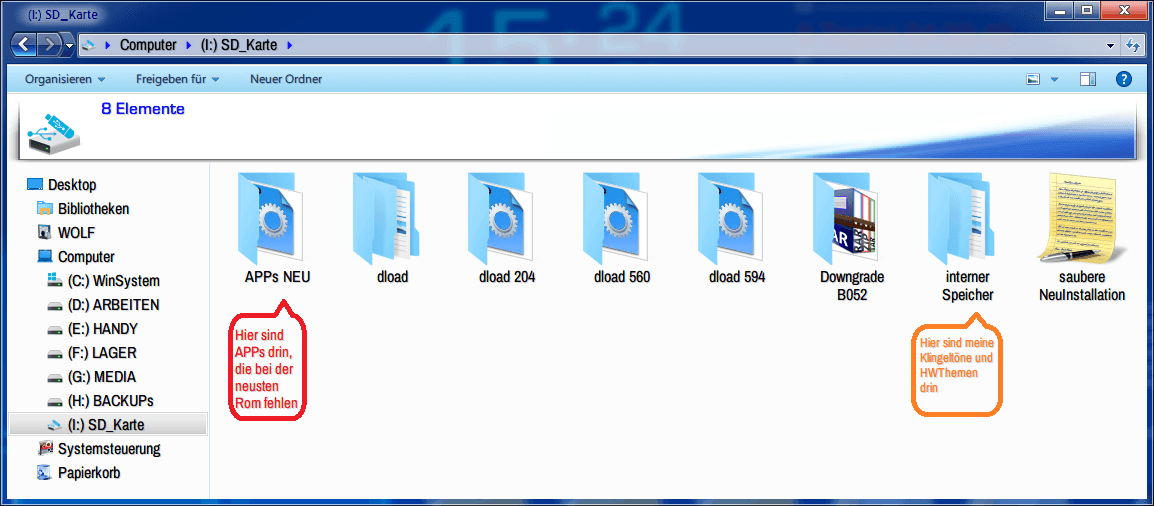
Task: Select the (F:) LAGER drive
Action: pyautogui.click(x=102, y=353)
